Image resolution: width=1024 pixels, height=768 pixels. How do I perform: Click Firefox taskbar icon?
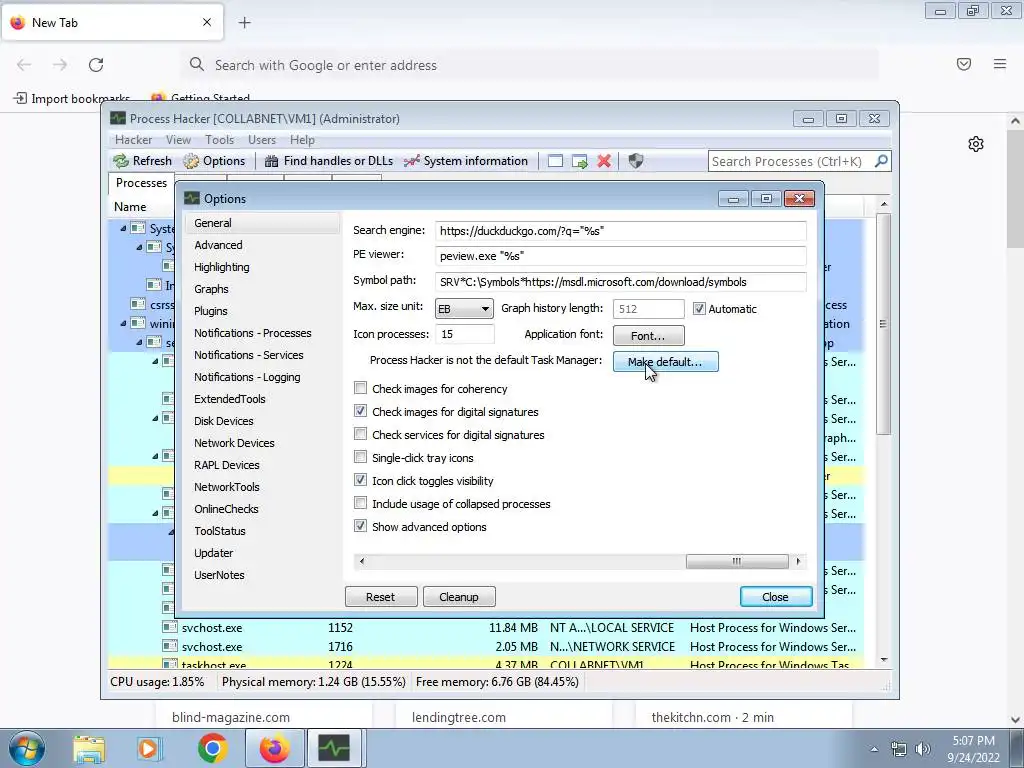pos(274,748)
